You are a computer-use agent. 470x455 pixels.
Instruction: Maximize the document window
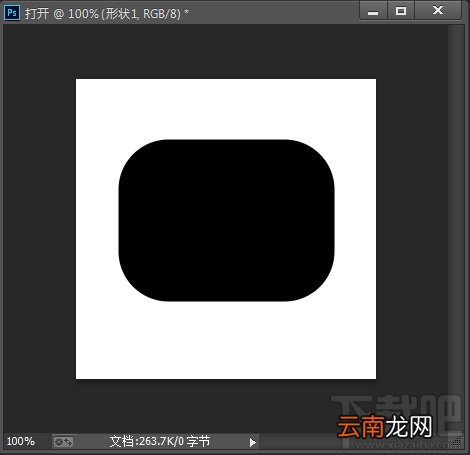pyautogui.click(x=401, y=11)
